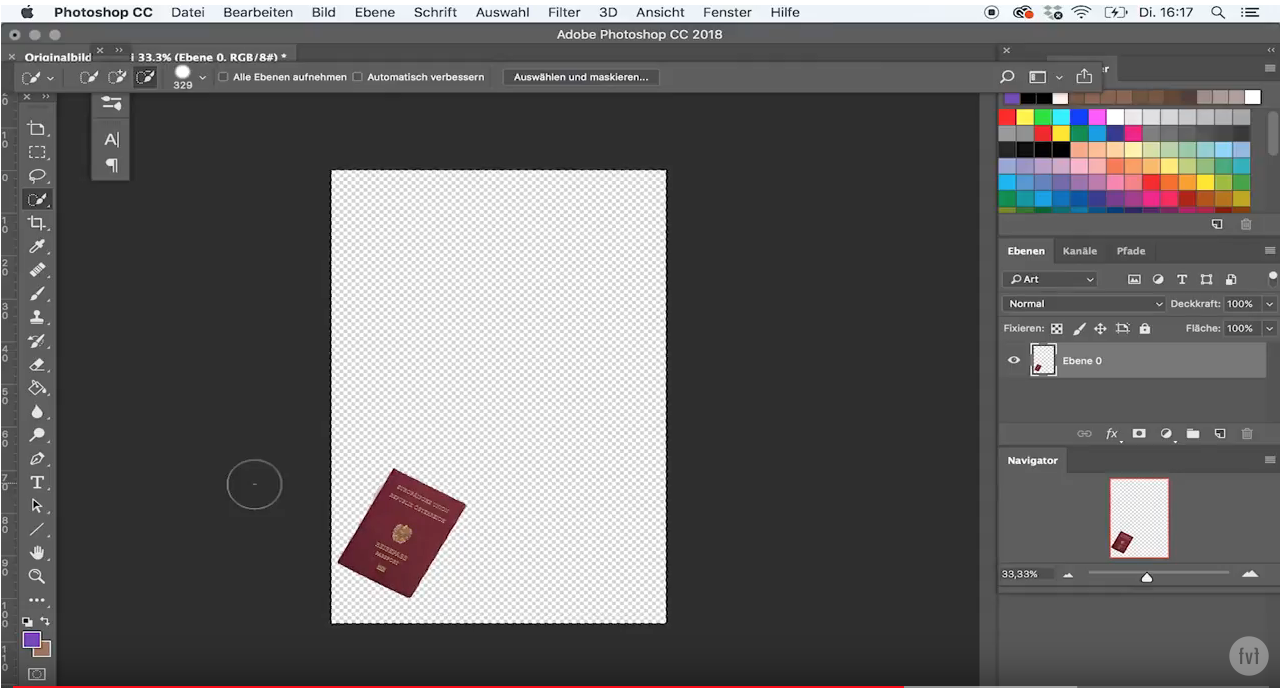Delete layer with Layers panel trash icon
1280x688 pixels.
1246,434
